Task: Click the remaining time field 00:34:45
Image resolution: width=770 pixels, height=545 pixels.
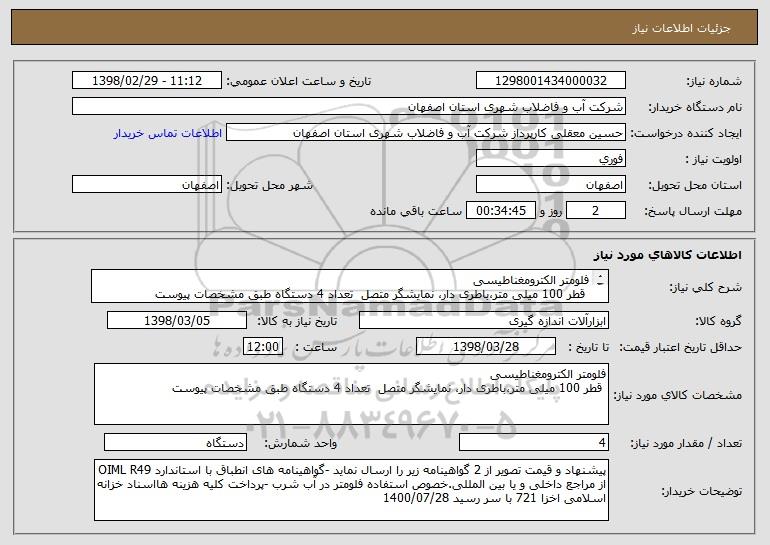Action: [500, 211]
